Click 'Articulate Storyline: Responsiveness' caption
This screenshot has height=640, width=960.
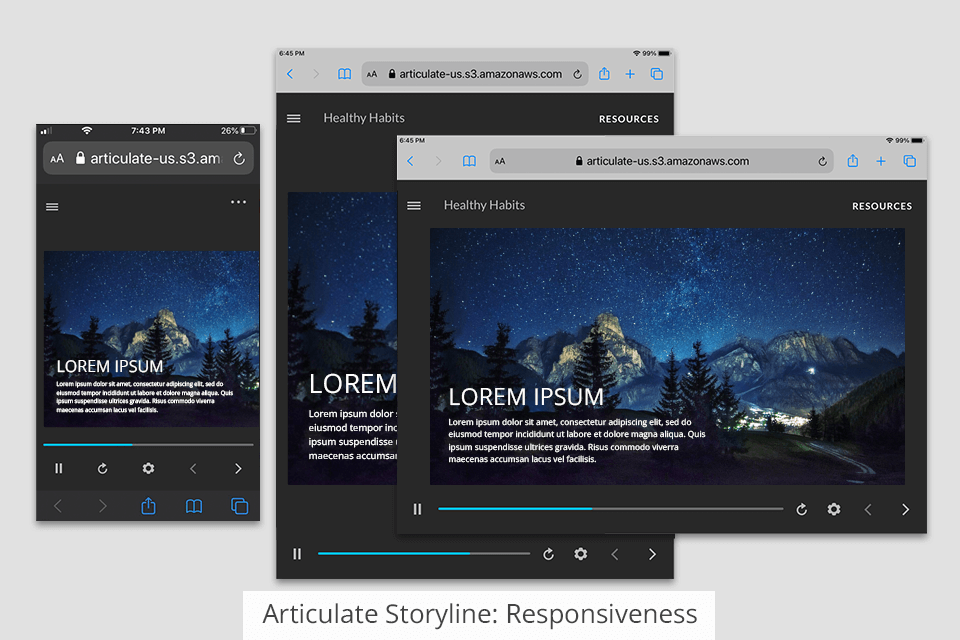pyautogui.click(x=479, y=614)
